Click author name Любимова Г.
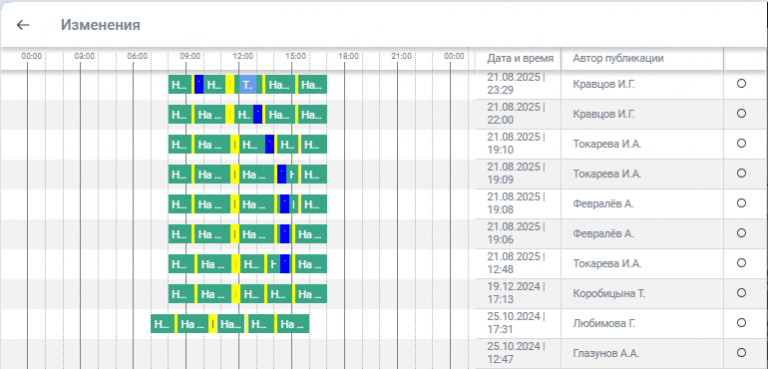 pos(605,323)
